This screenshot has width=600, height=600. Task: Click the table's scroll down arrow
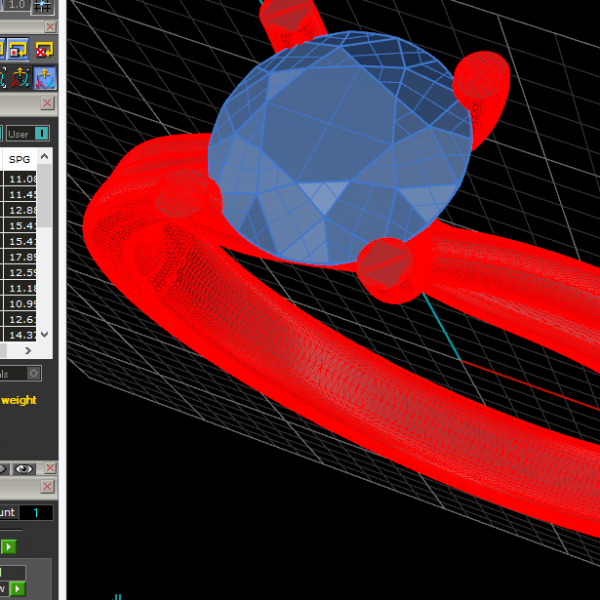point(45,335)
